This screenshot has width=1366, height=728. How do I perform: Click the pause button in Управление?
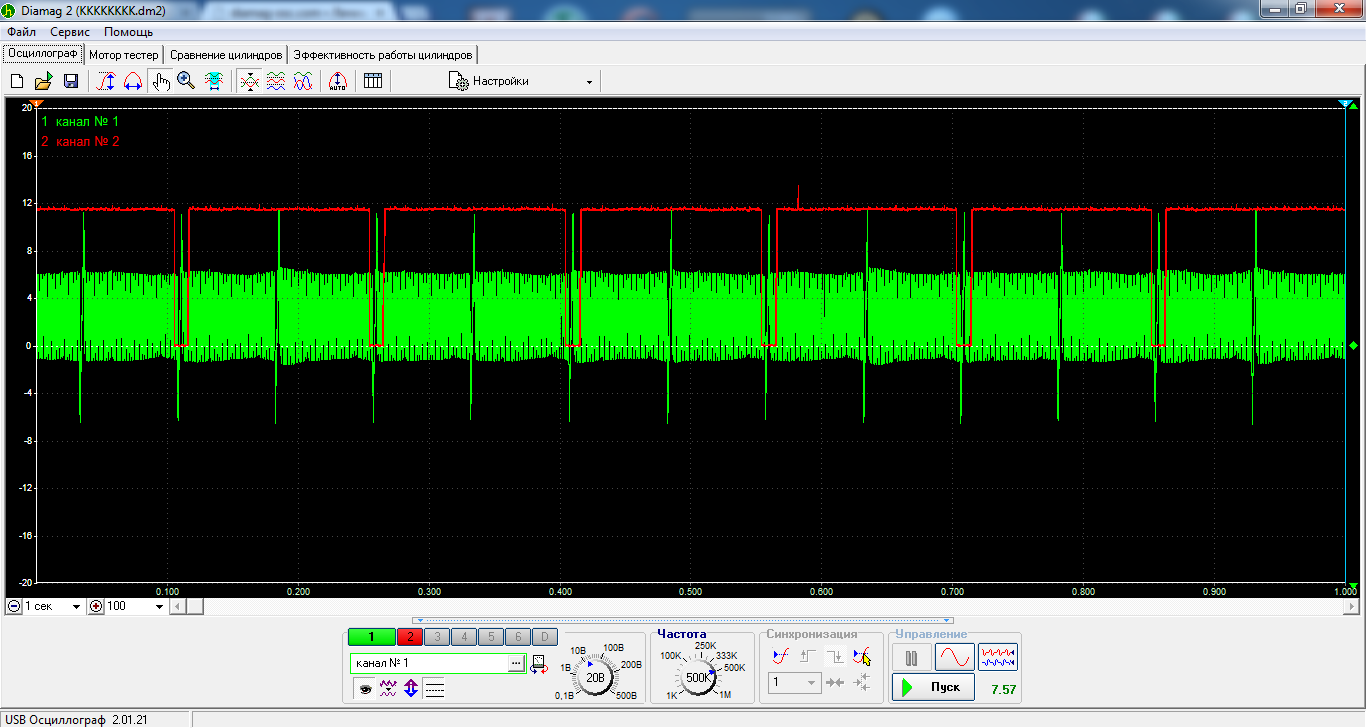[x=911, y=657]
